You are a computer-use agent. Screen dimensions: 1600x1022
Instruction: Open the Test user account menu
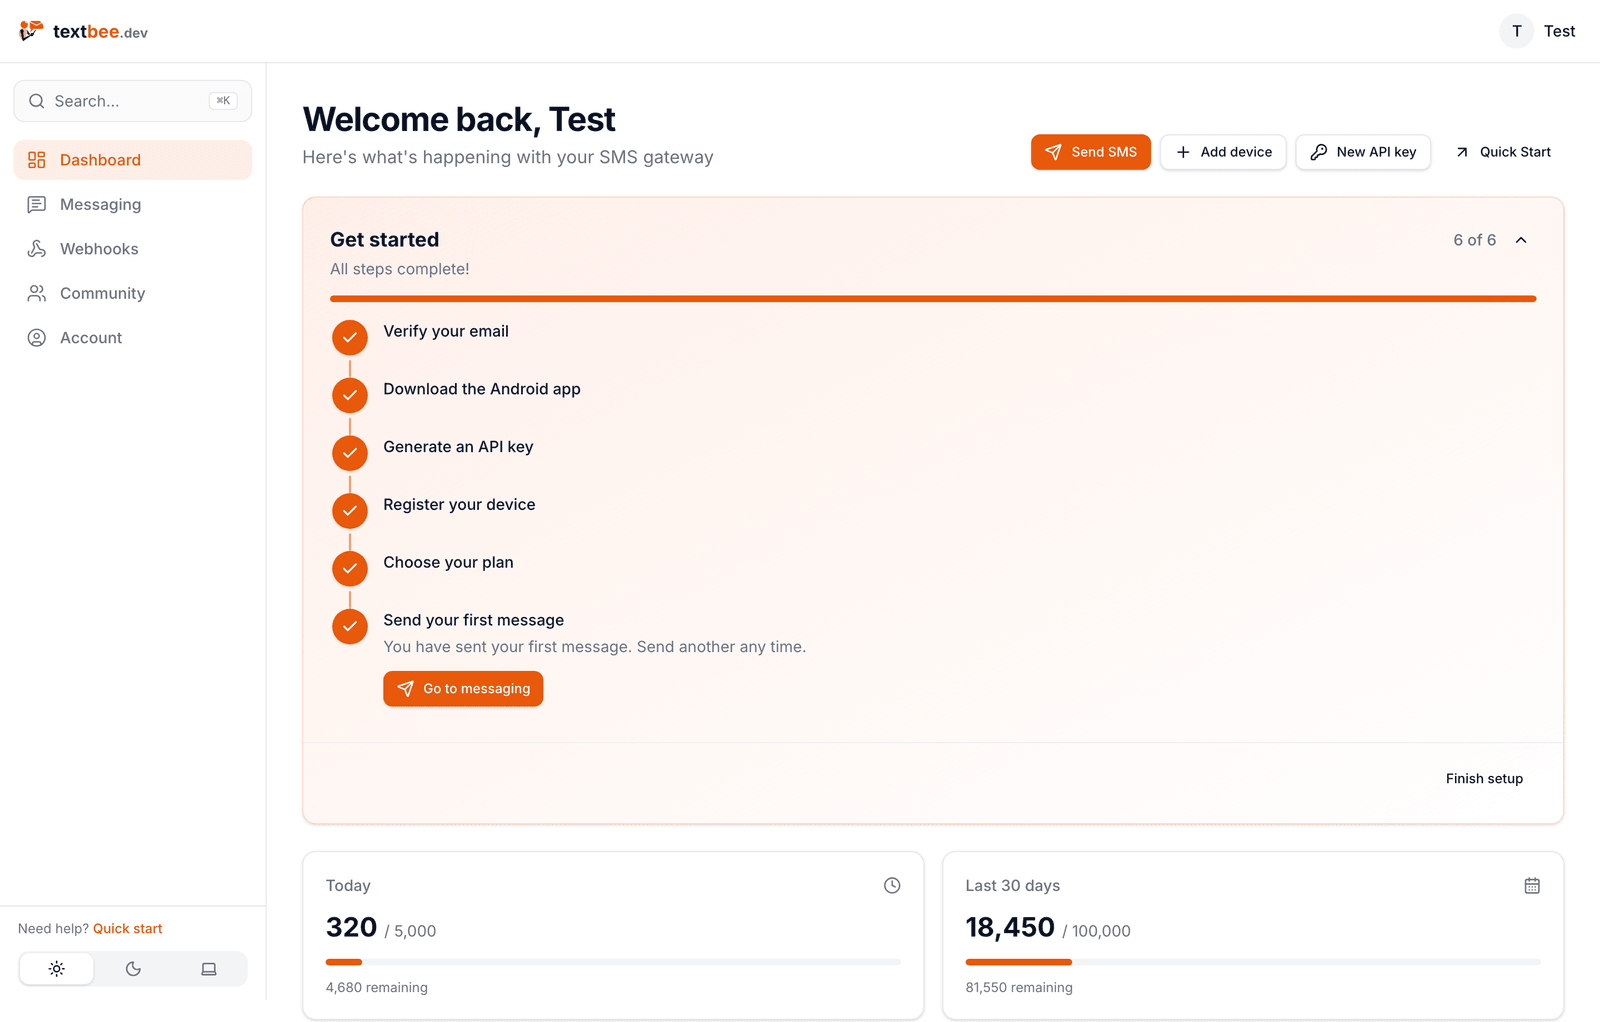[1538, 31]
